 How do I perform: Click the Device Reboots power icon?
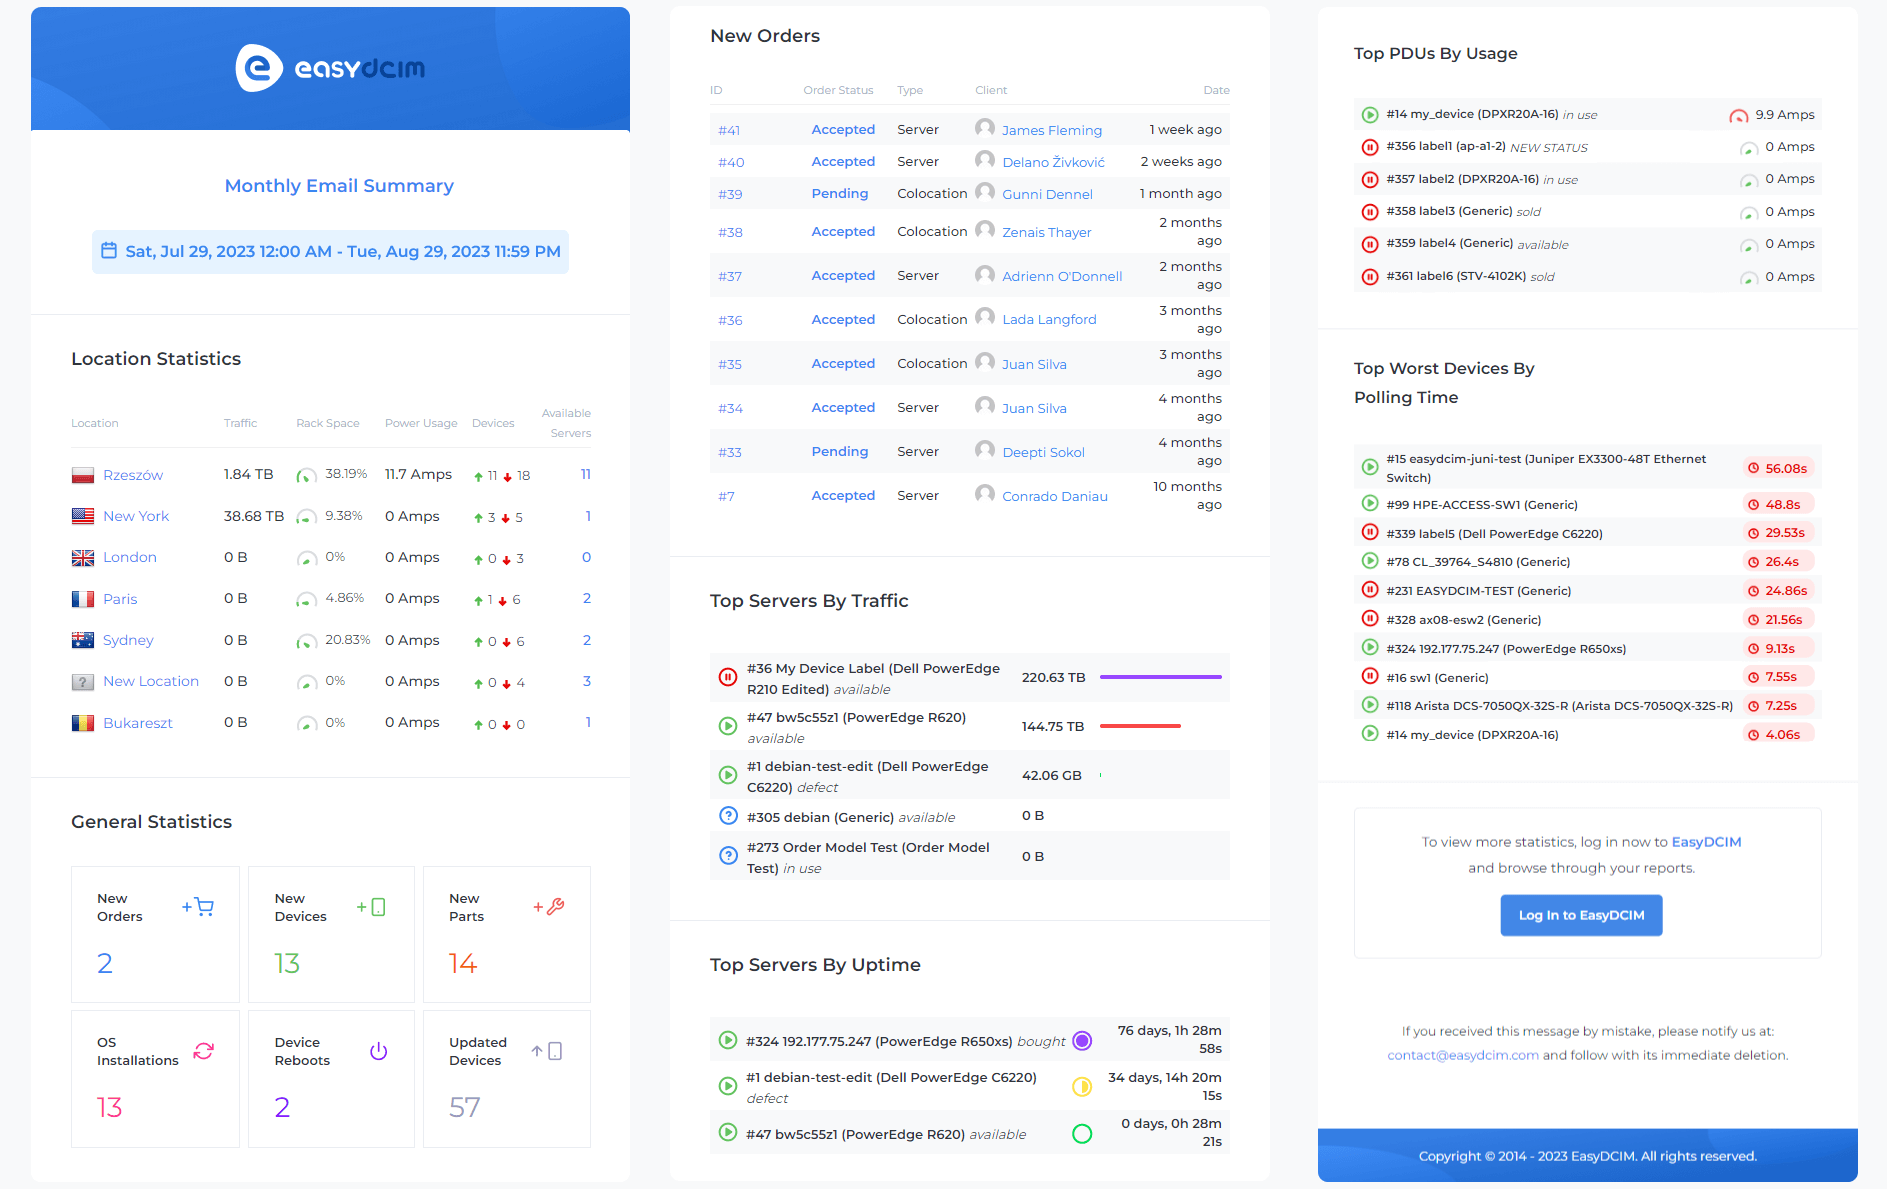pos(378,1051)
